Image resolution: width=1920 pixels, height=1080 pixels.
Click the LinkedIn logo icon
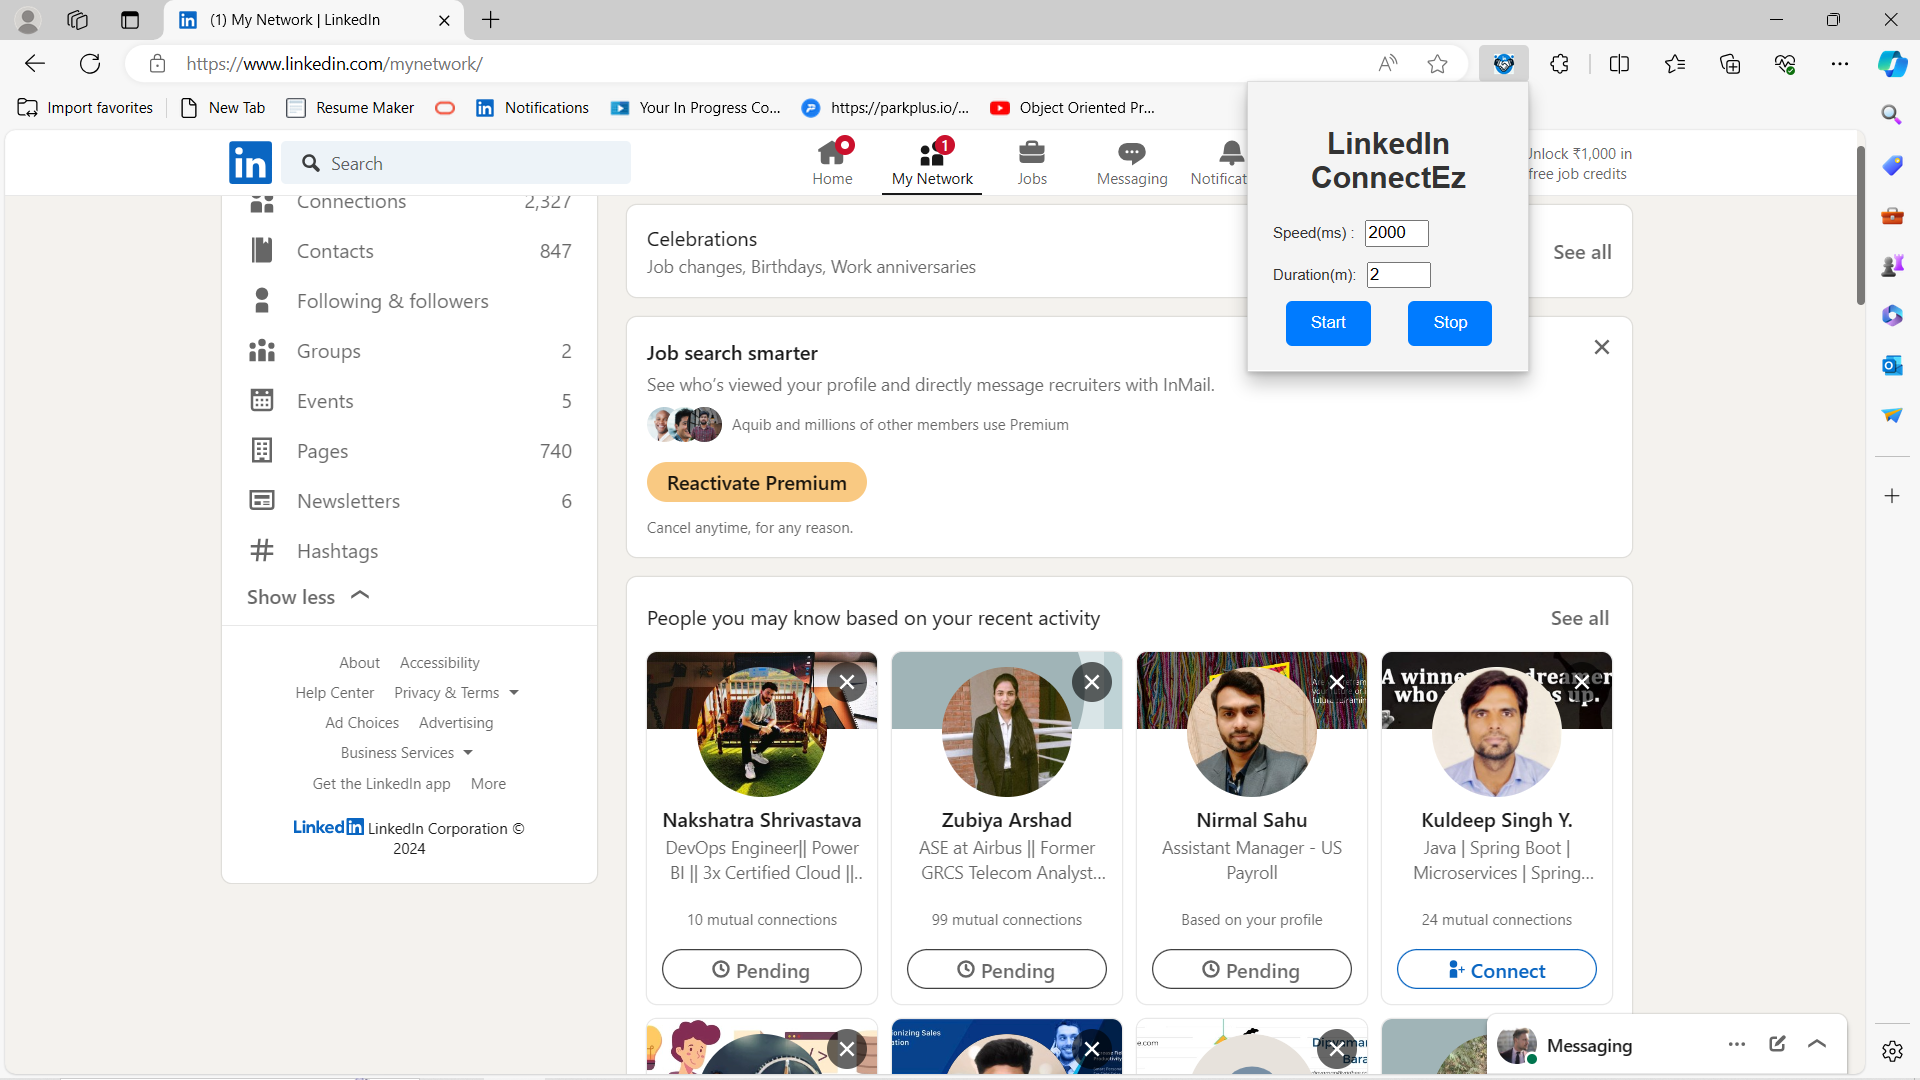(250, 162)
